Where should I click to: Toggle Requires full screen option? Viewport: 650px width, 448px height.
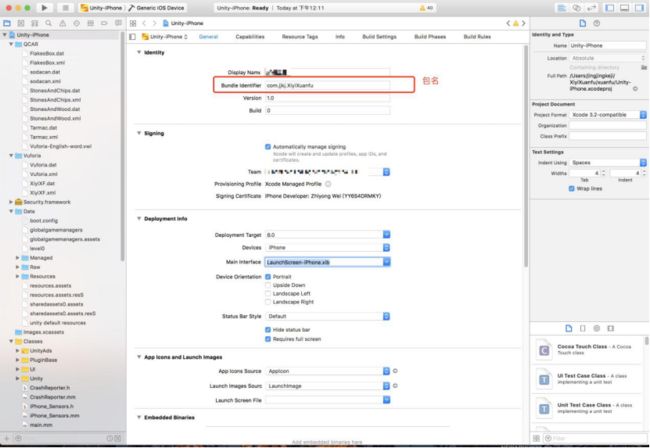(x=268, y=339)
